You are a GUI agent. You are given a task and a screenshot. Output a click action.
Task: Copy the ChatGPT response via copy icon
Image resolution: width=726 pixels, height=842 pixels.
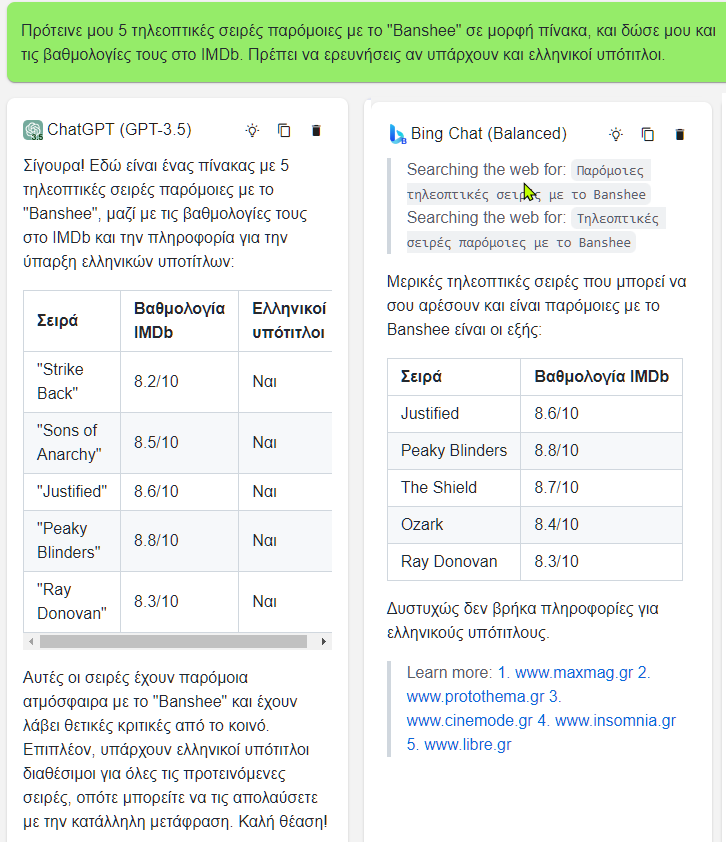[284, 130]
